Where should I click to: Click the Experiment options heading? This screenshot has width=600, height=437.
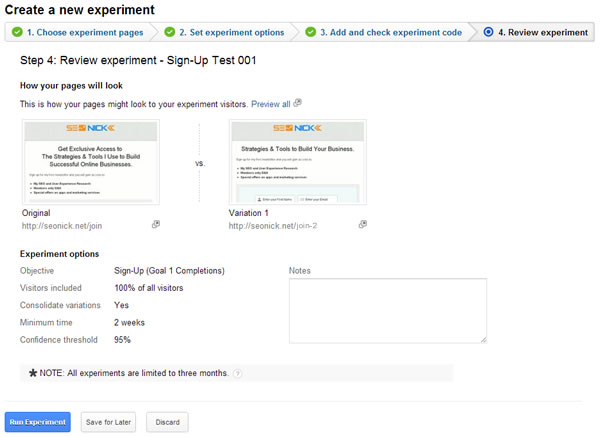click(59, 254)
